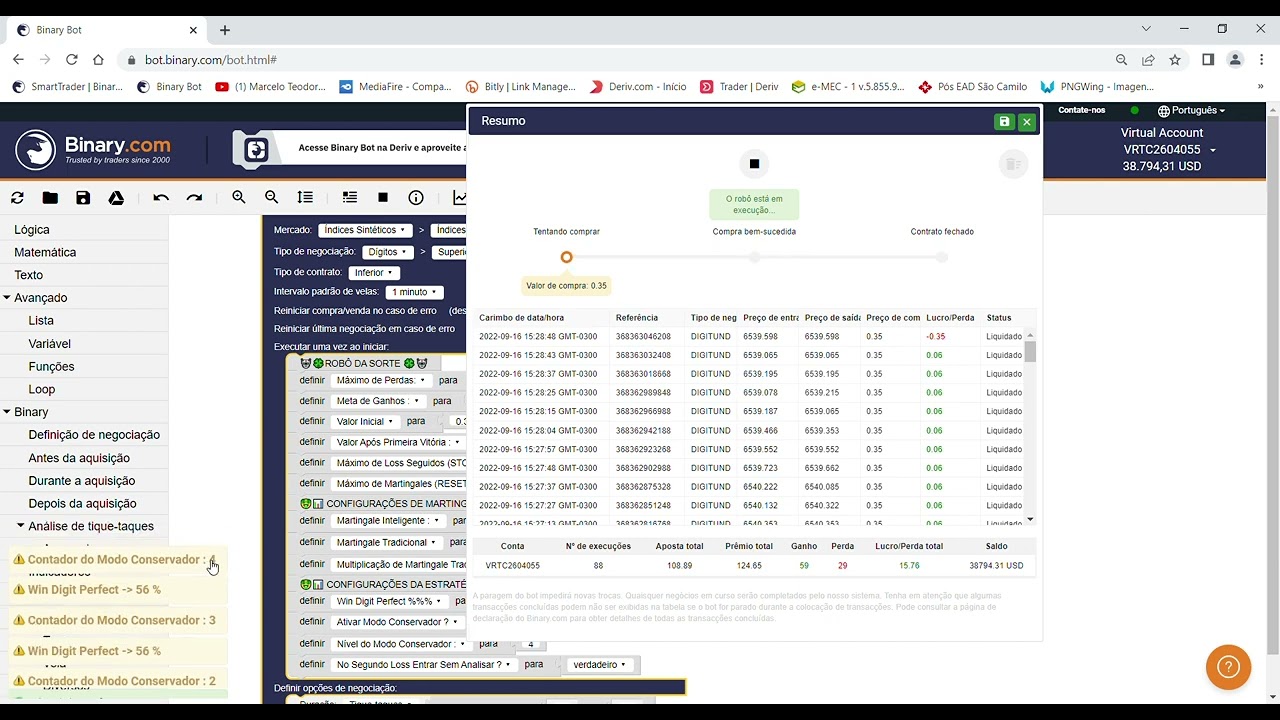Open the Meta de Ganhos variable dropdown
The height and width of the screenshot is (720, 1280).
[377, 401]
